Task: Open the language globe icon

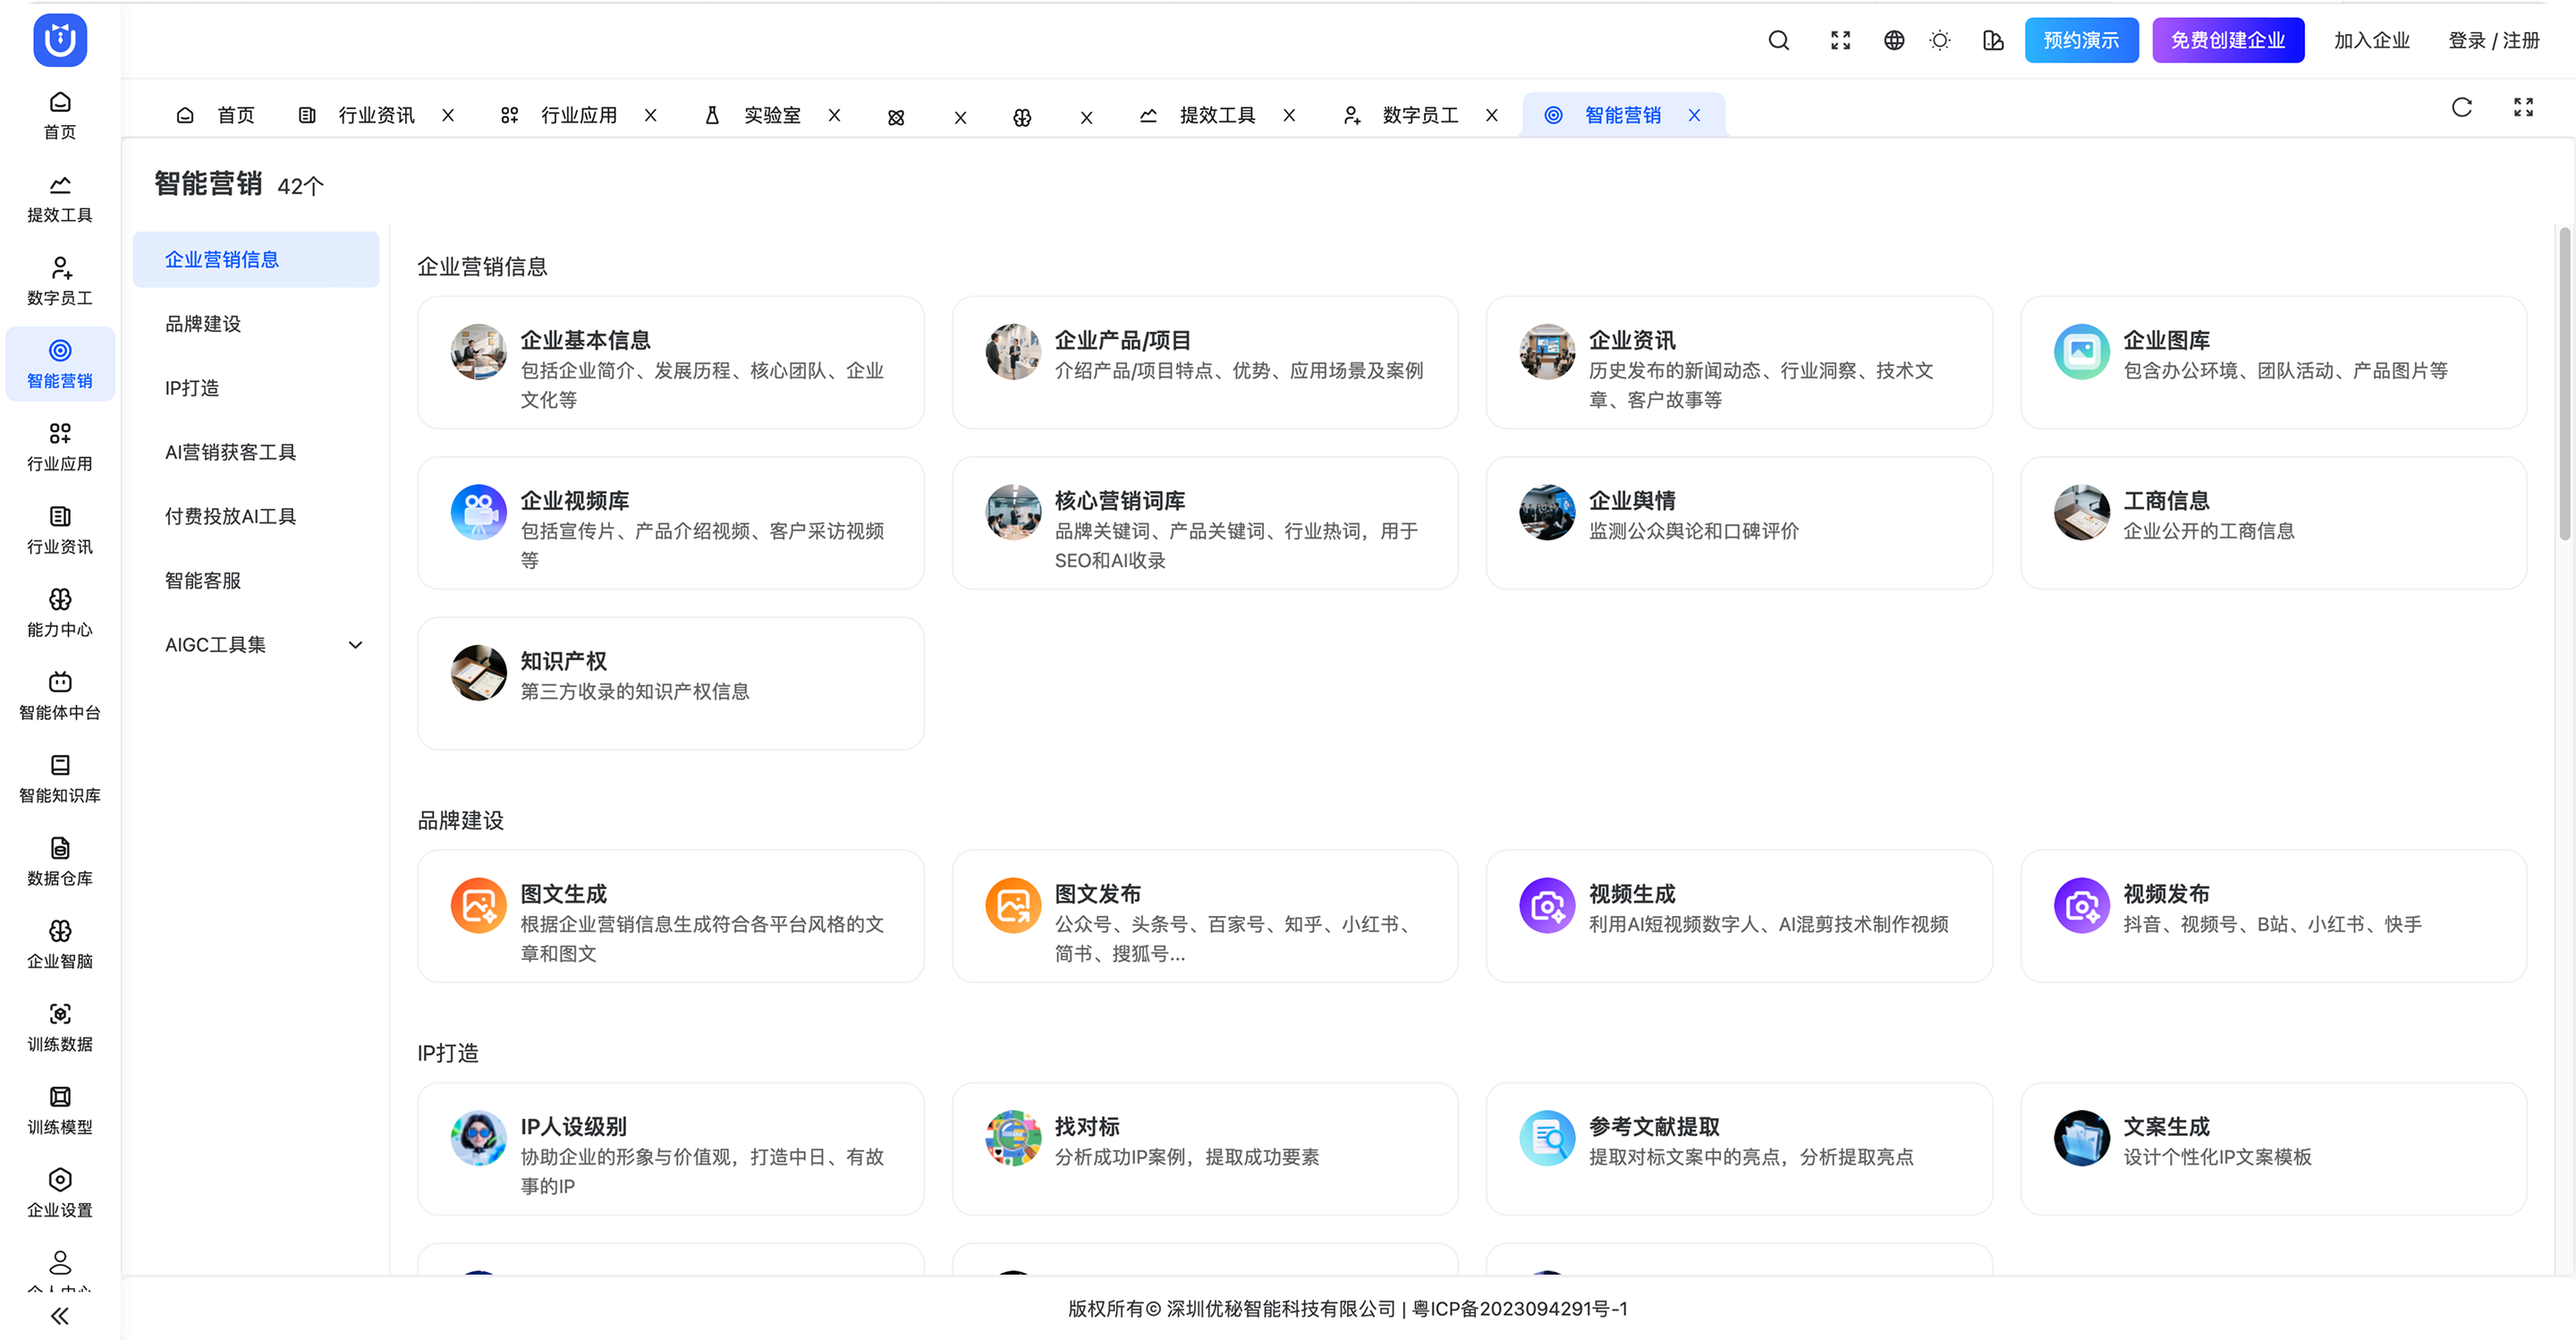Action: [1894, 40]
